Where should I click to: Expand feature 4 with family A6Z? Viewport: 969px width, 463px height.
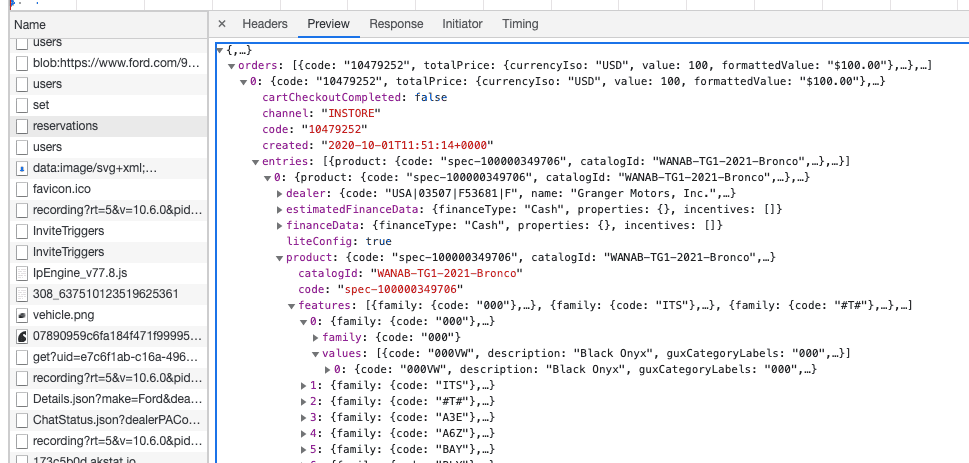[x=303, y=434]
